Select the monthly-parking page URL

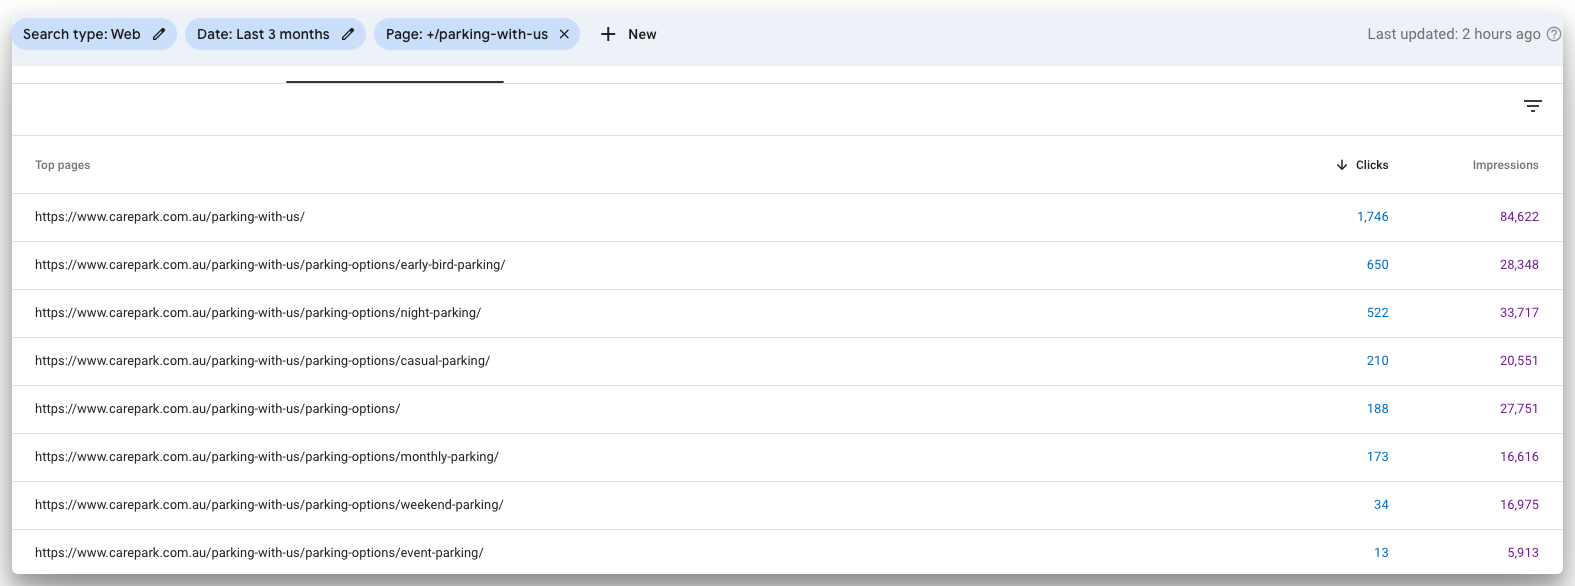click(x=267, y=457)
